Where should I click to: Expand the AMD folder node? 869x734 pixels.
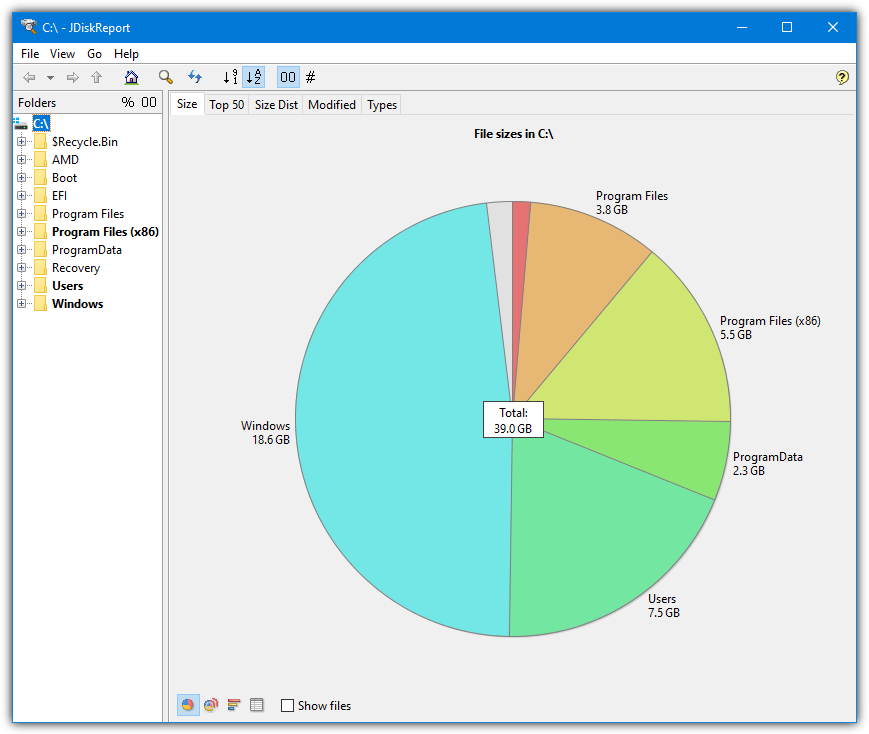(x=22, y=160)
